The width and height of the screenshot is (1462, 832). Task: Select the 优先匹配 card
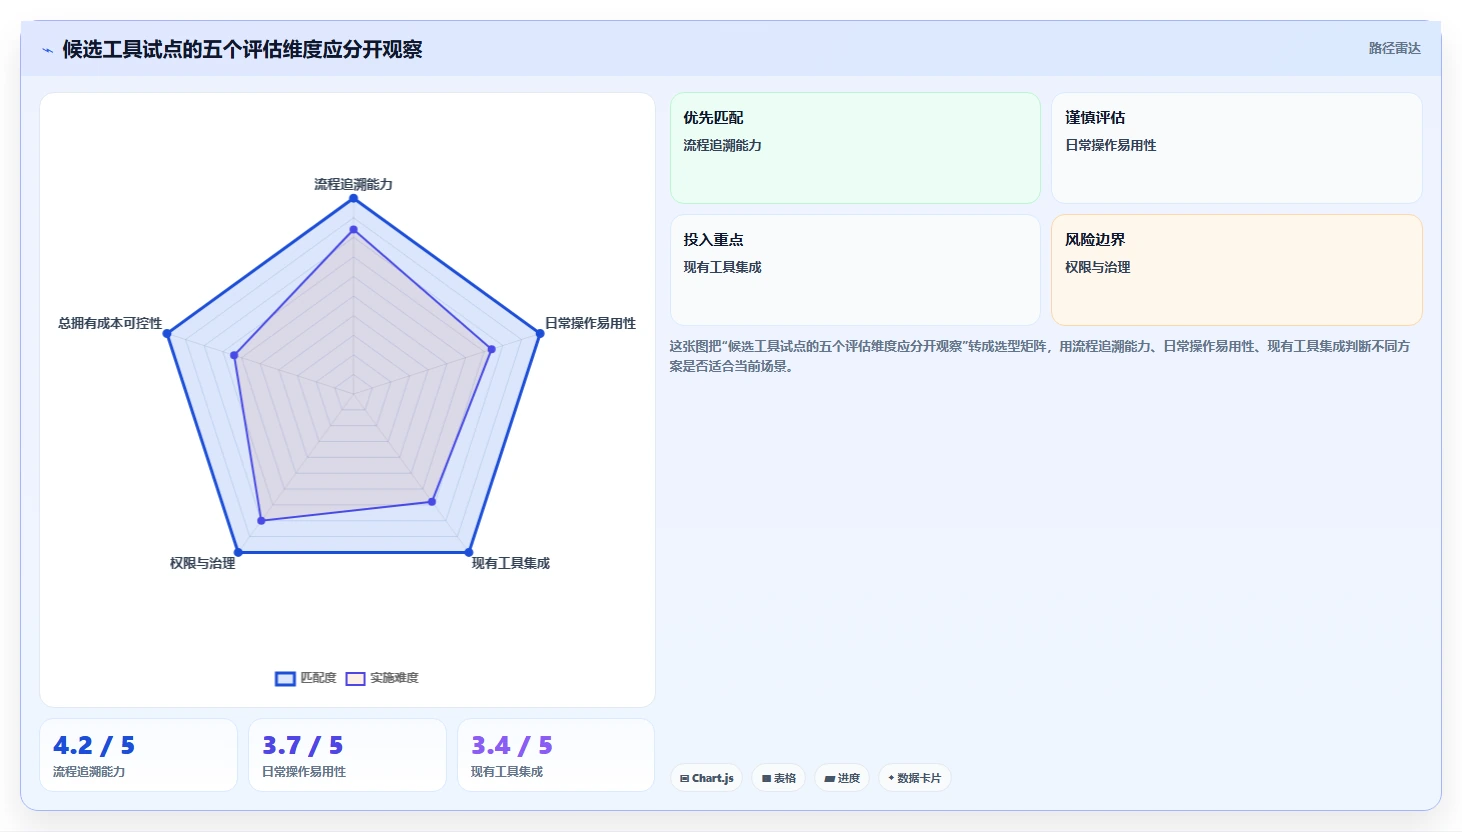pyautogui.click(x=855, y=148)
